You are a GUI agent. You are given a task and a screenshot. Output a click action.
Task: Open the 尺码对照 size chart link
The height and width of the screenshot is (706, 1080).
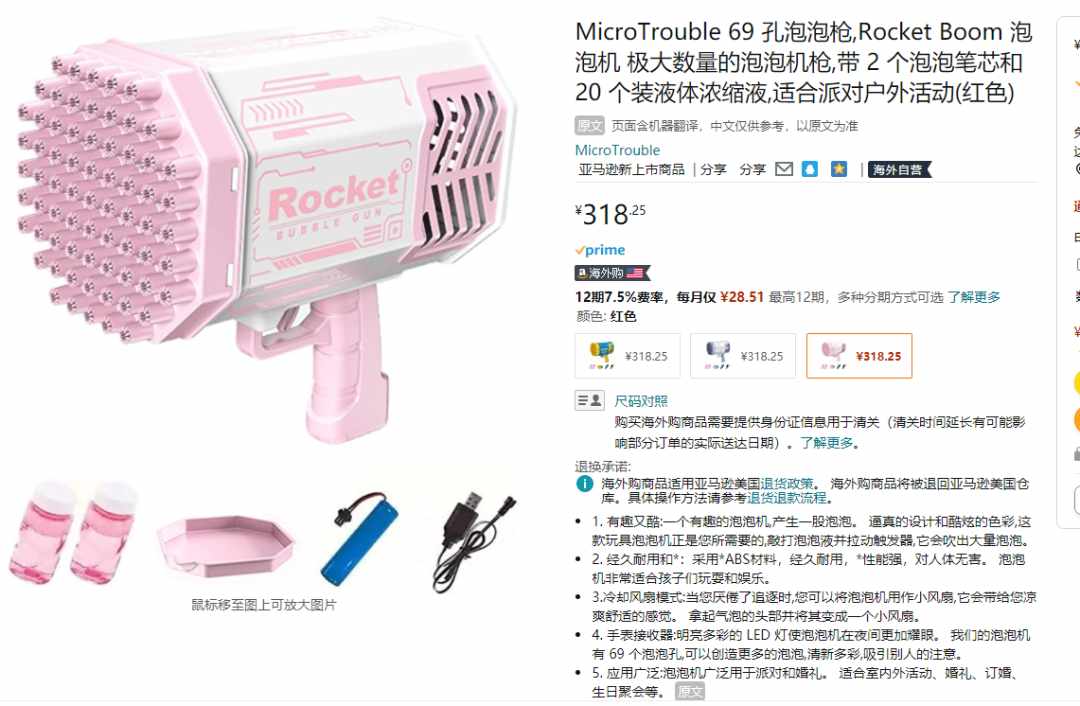(x=641, y=401)
